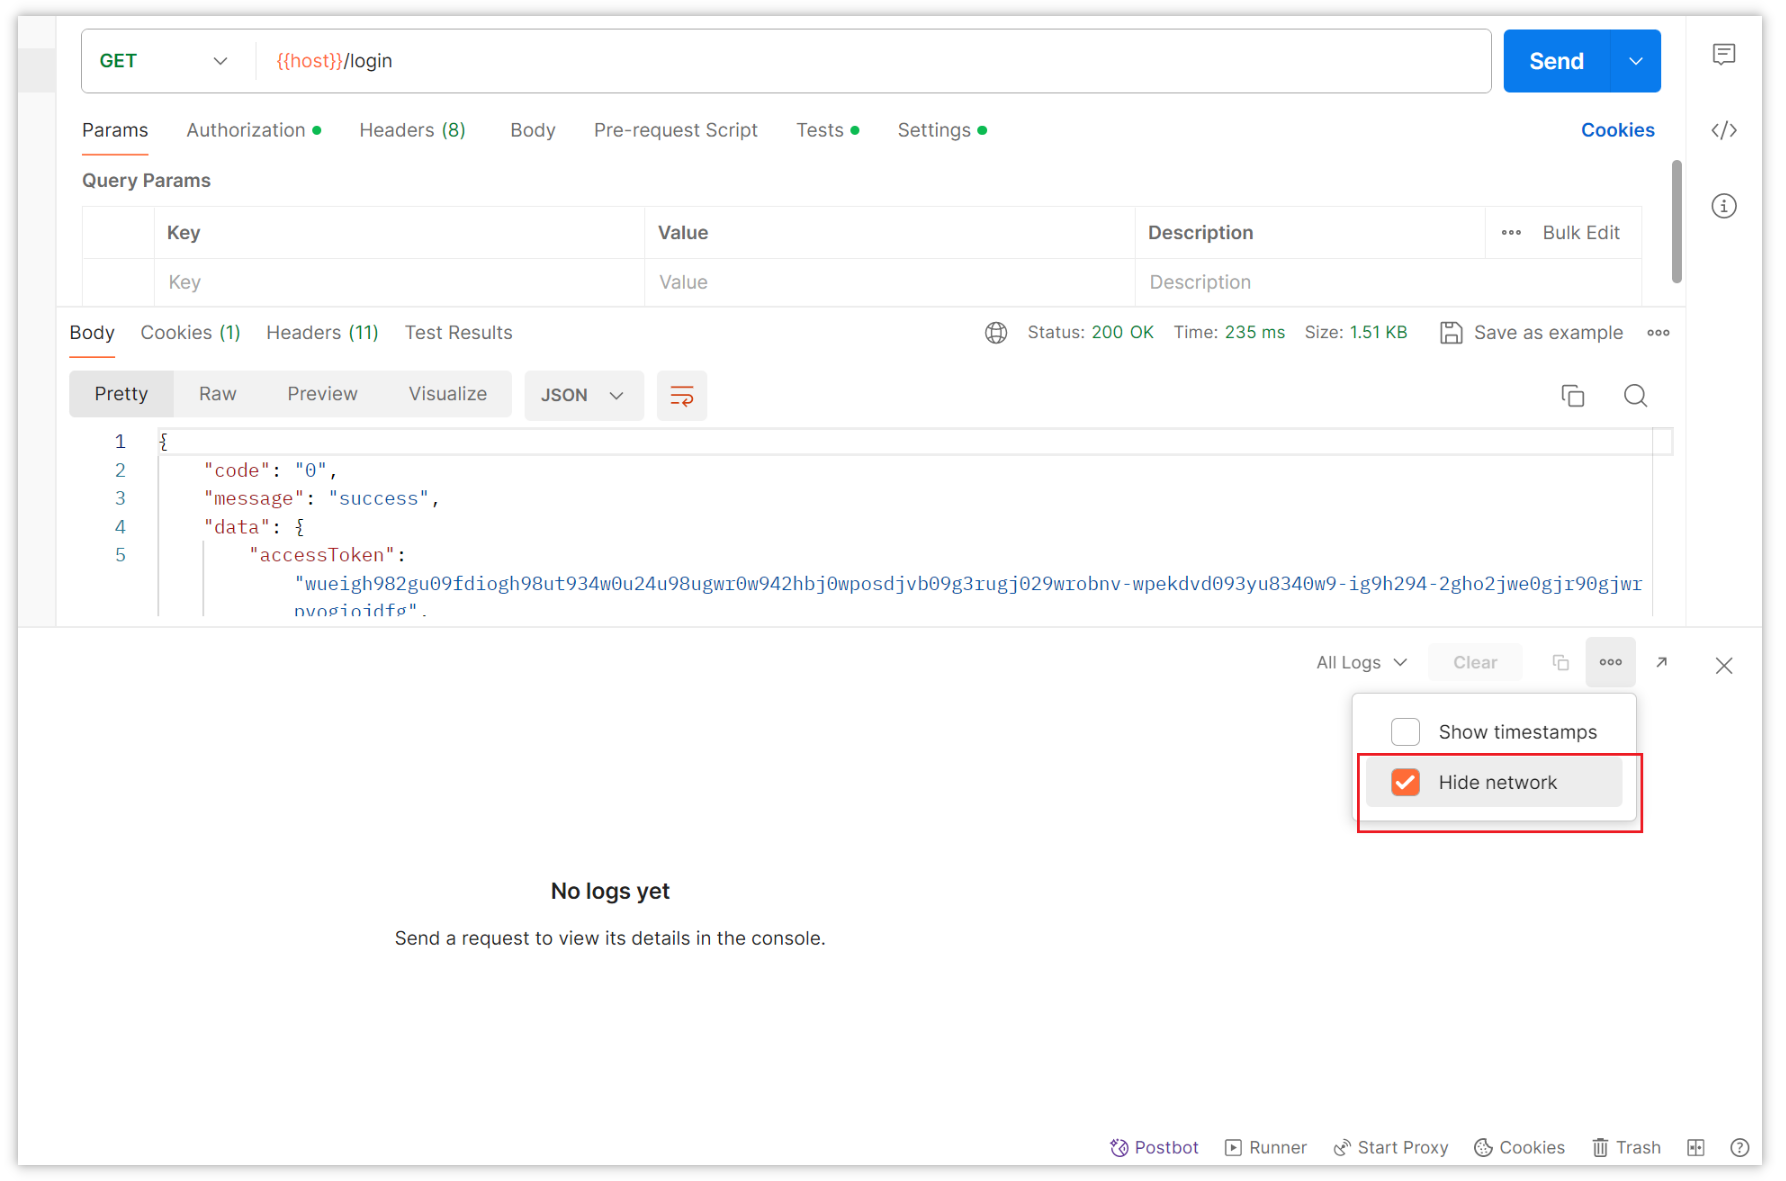Viewport: 1786px width, 1181px height.
Task: Open Cookies manager in status bar
Action: 1519,1148
